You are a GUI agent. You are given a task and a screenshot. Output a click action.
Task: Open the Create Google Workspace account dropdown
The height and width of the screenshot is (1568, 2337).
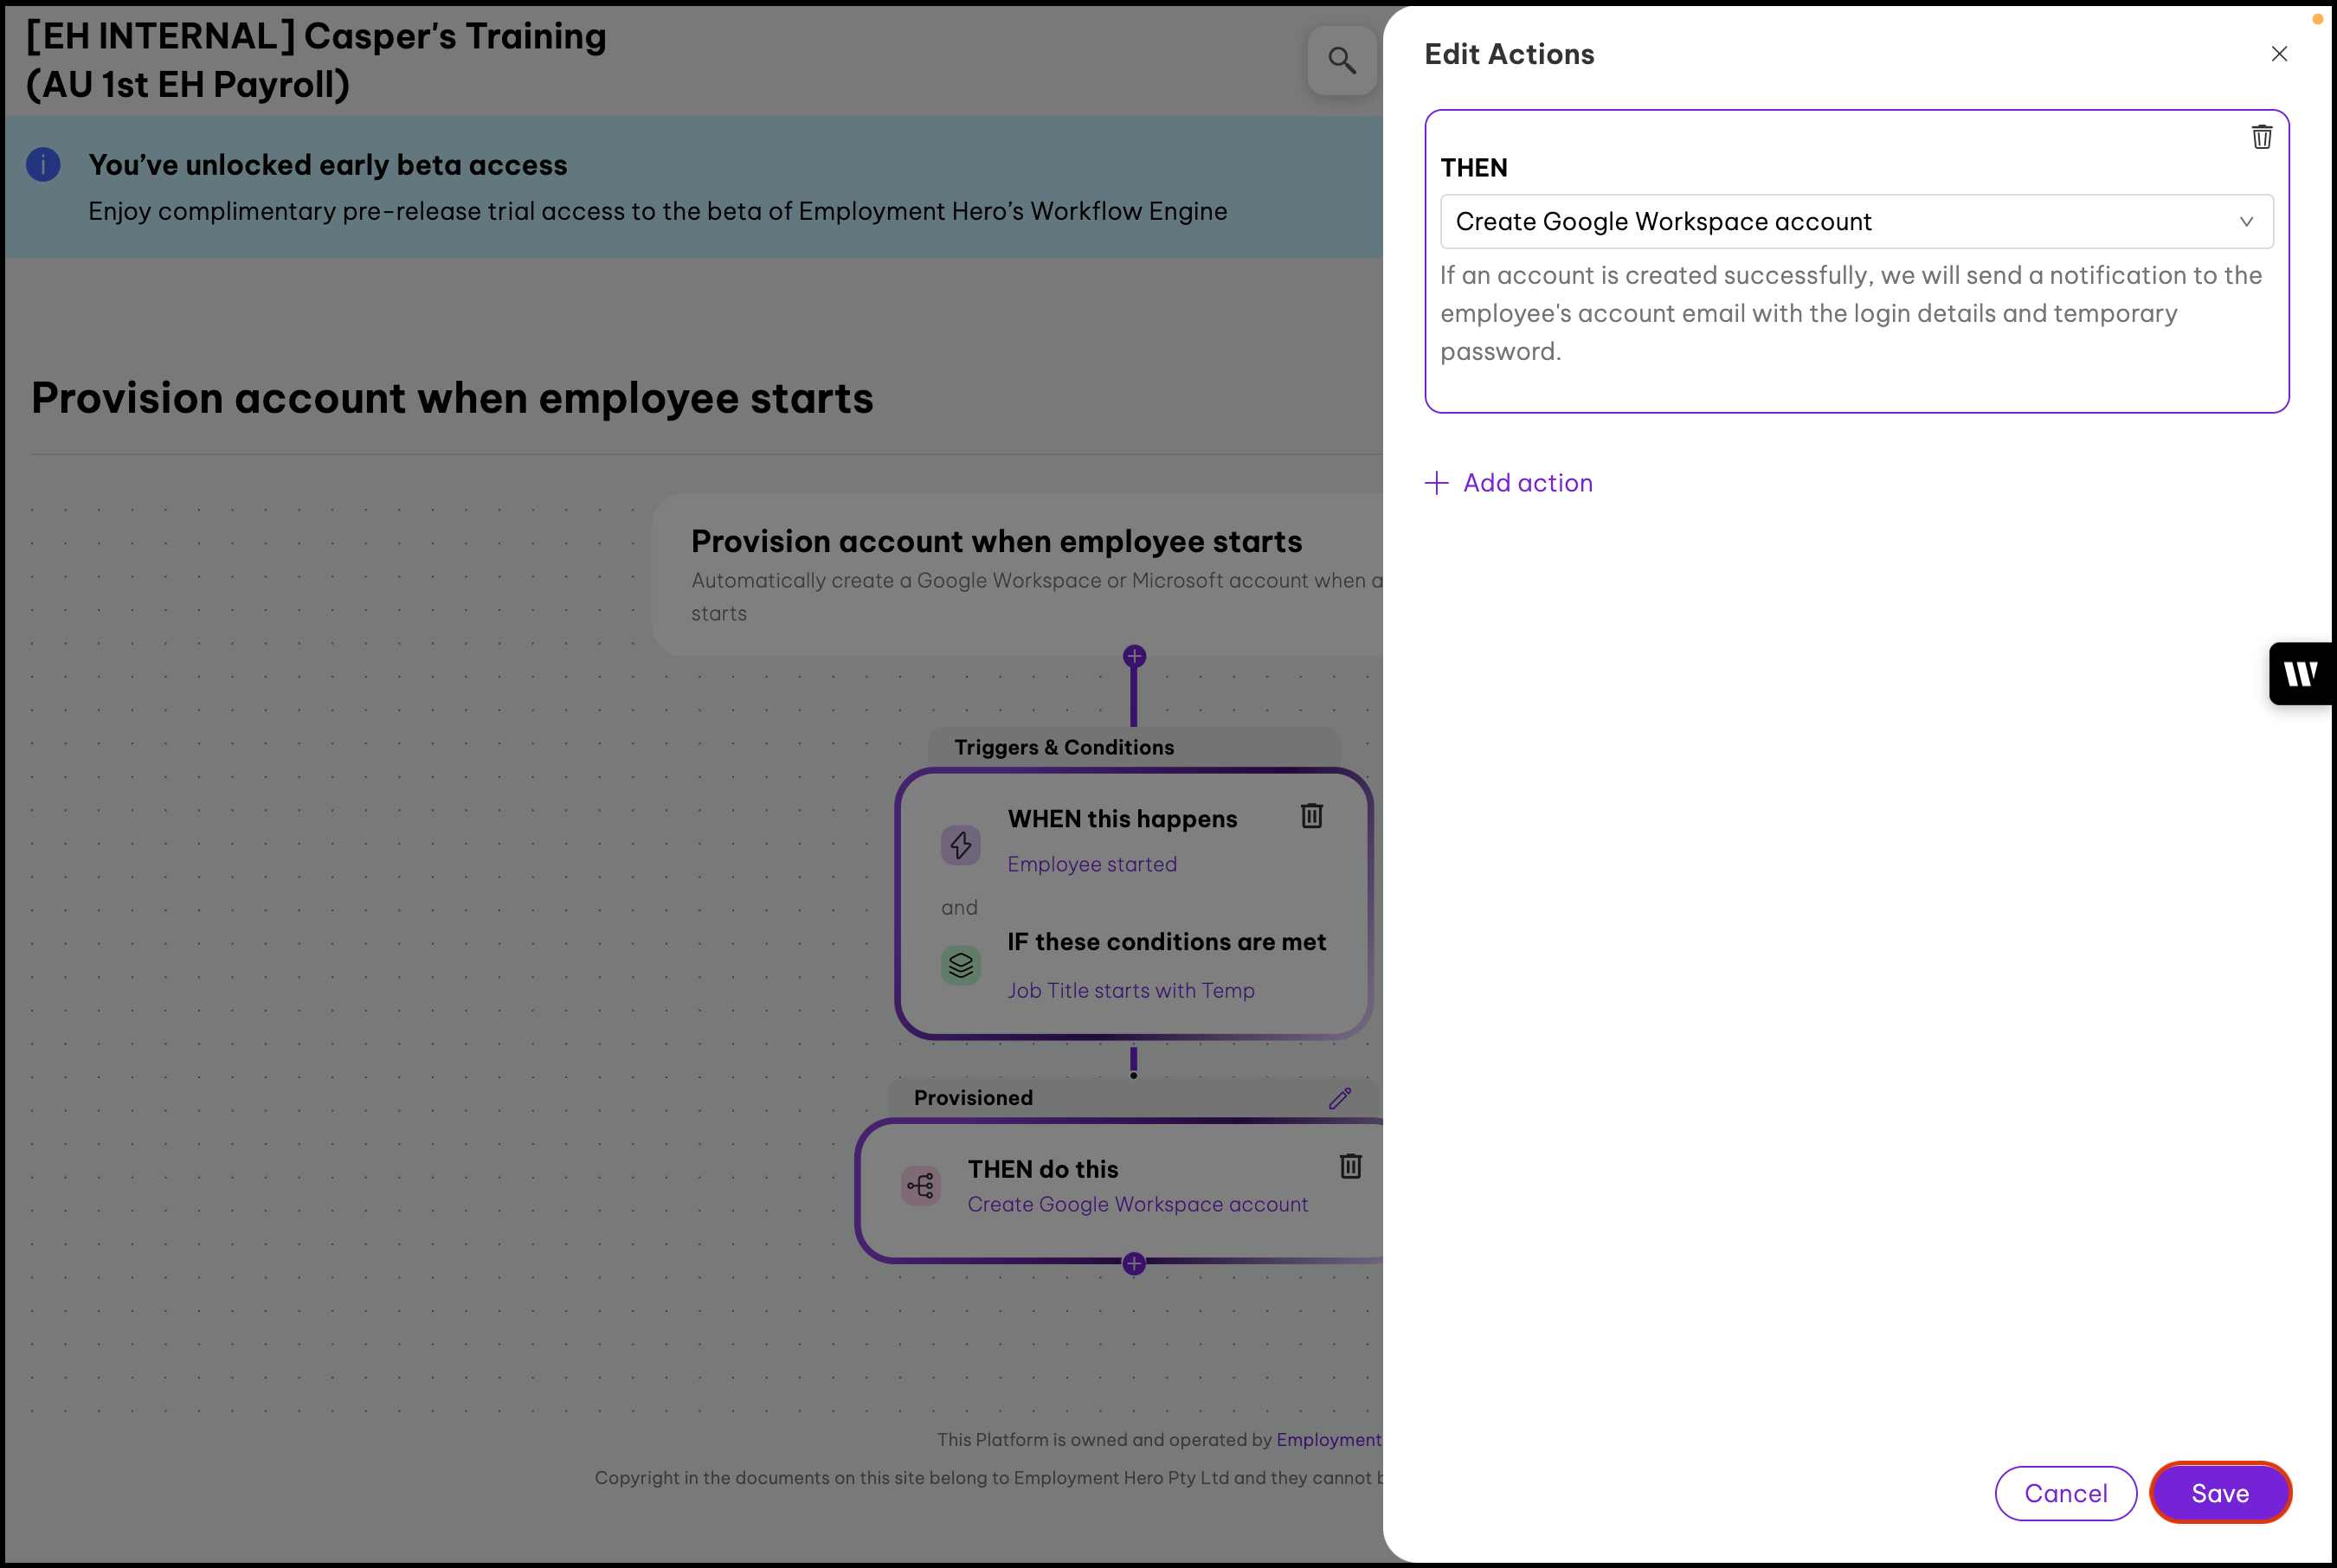coord(1855,221)
